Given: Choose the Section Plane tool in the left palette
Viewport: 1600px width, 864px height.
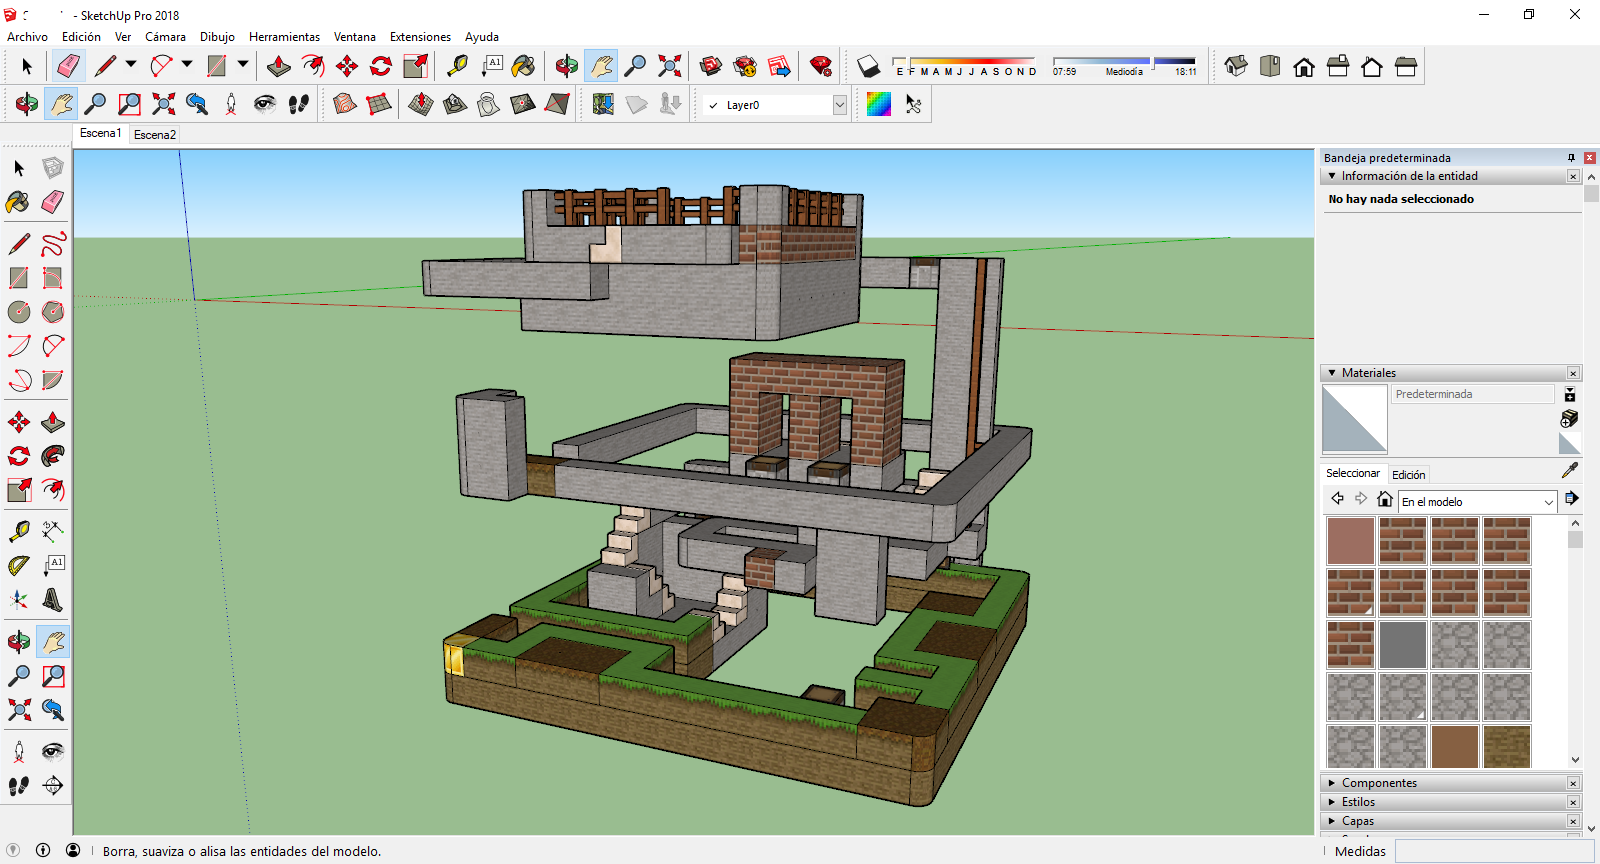Looking at the screenshot, I should point(53,786).
